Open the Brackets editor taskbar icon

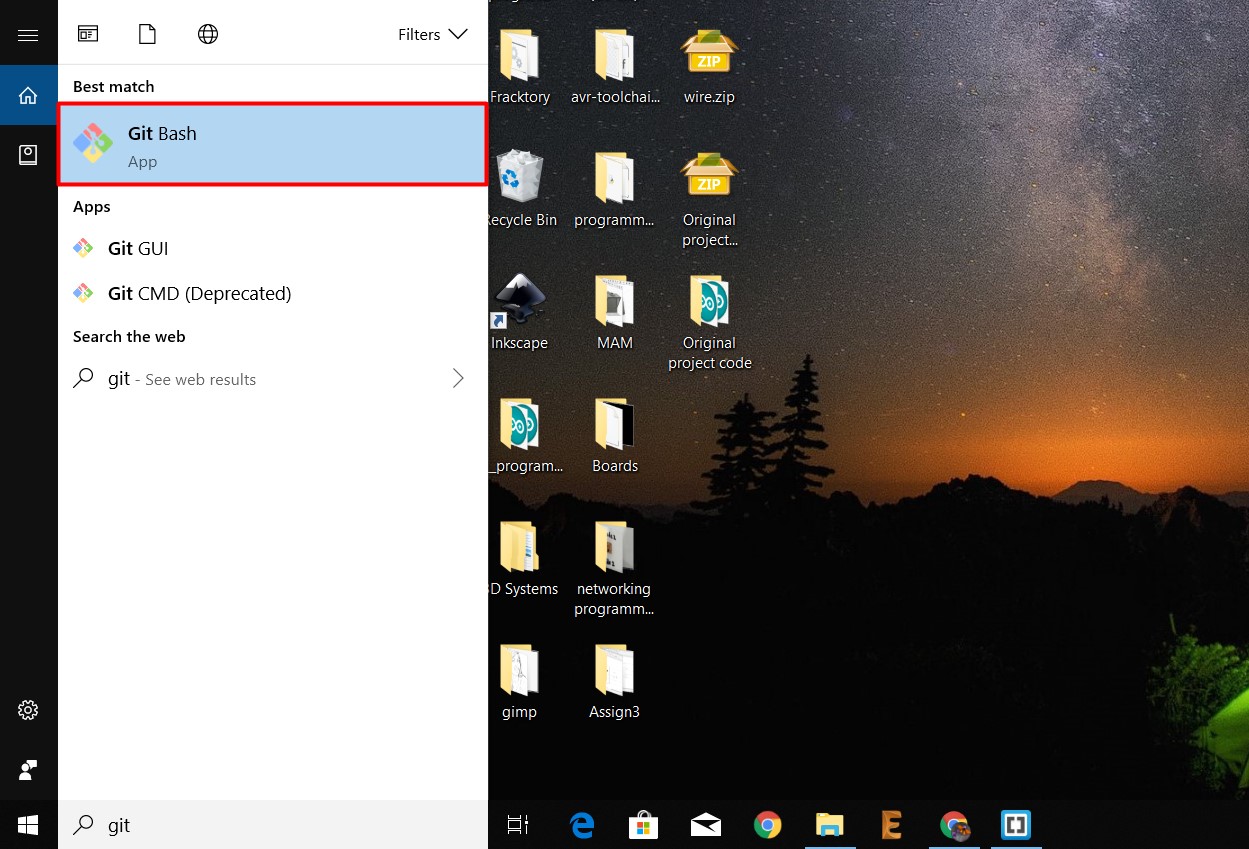(1016, 825)
